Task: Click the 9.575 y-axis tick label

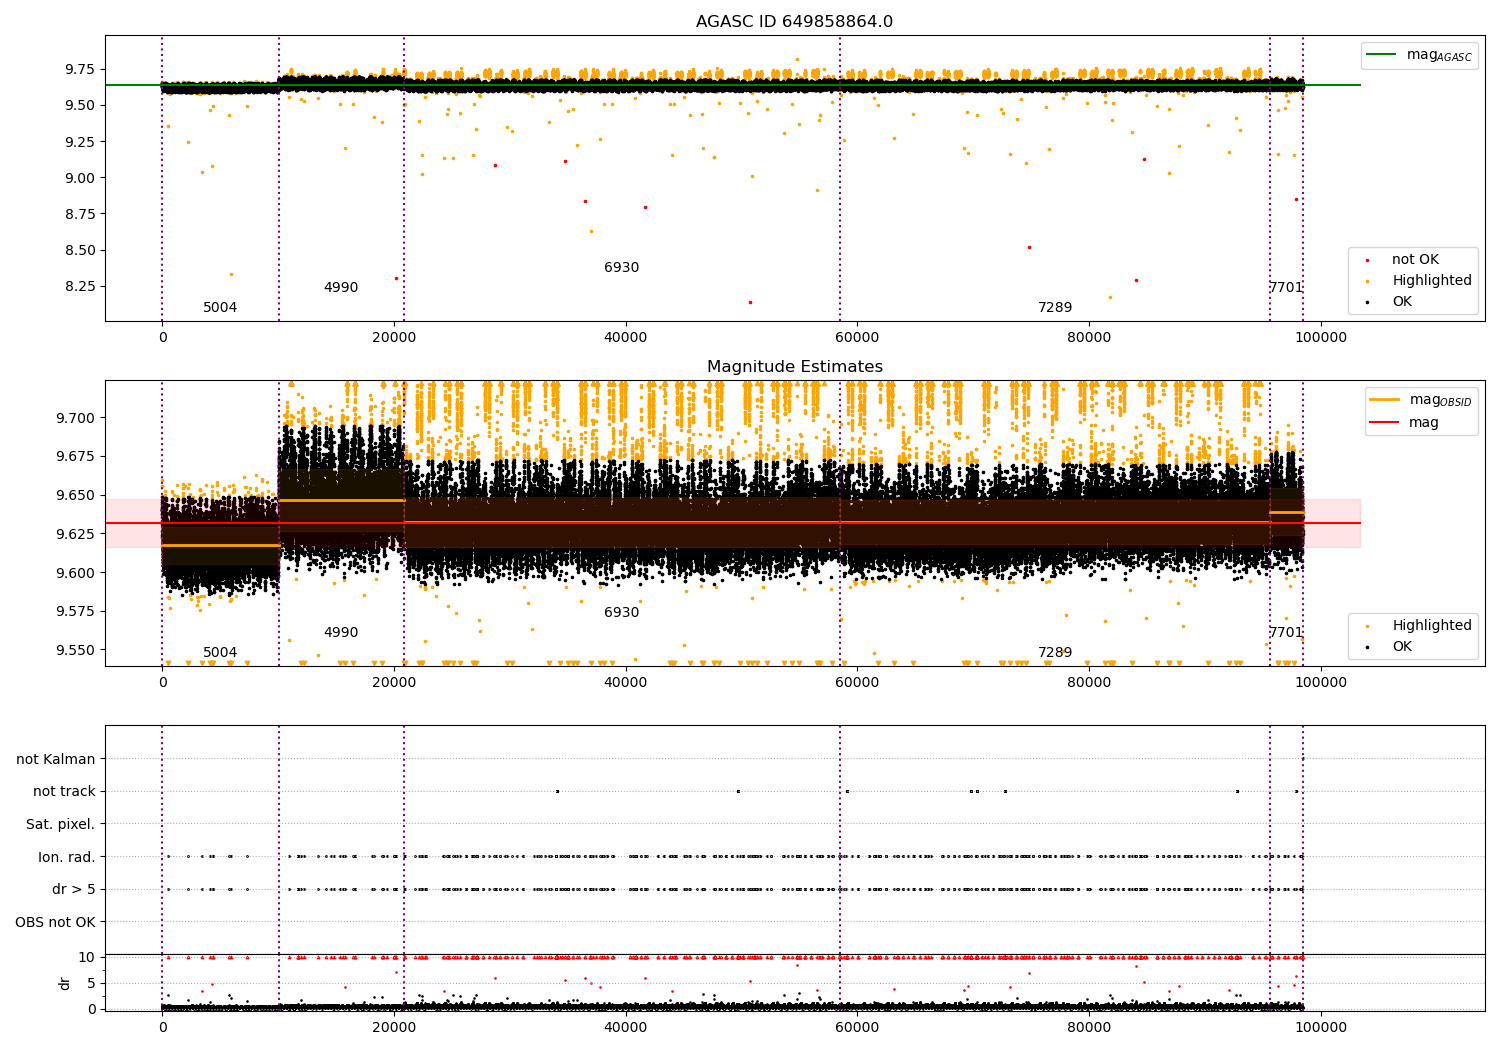Action: click(x=75, y=612)
